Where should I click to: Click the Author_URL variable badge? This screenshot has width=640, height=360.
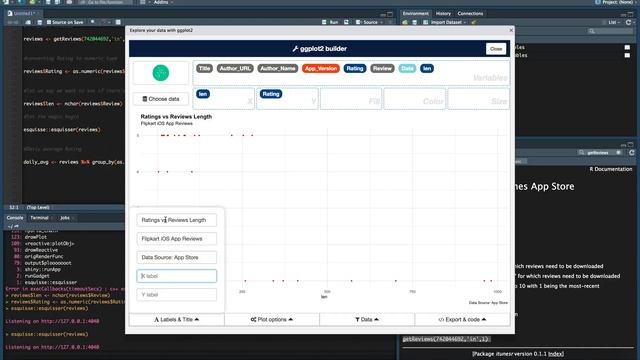click(235, 69)
